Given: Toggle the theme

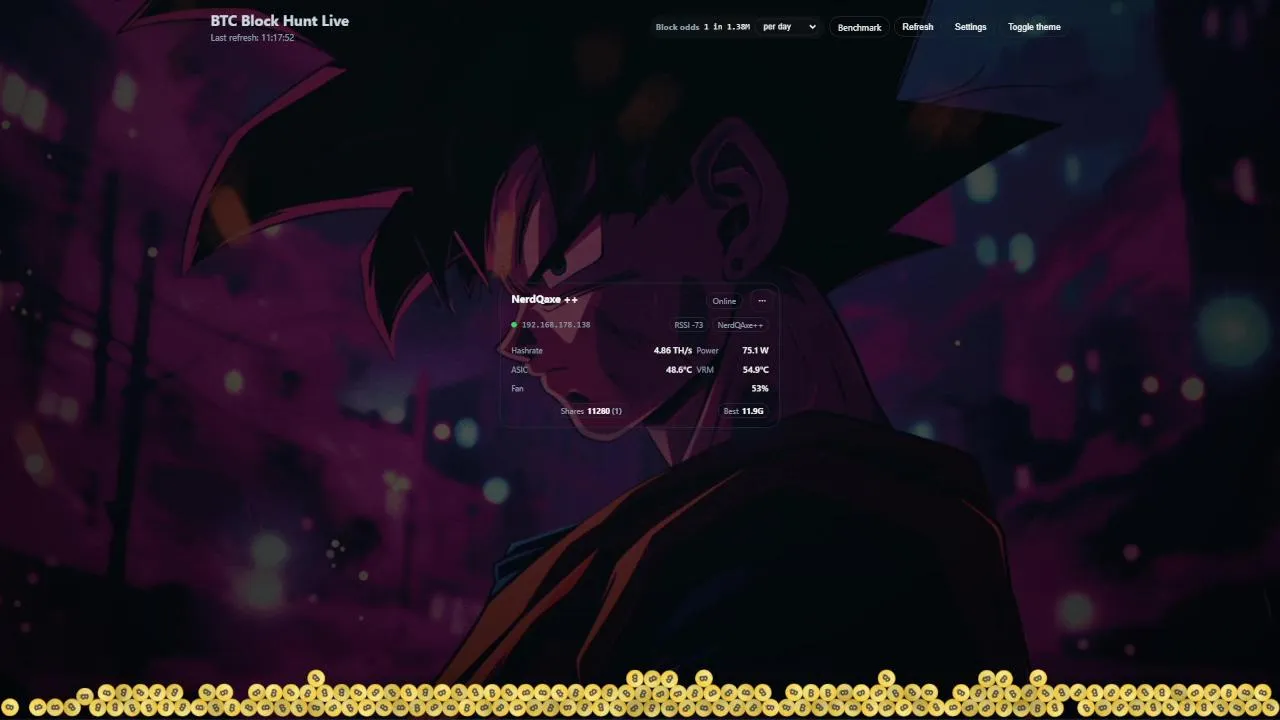Looking at the screenshot, I should [1034, 27].
